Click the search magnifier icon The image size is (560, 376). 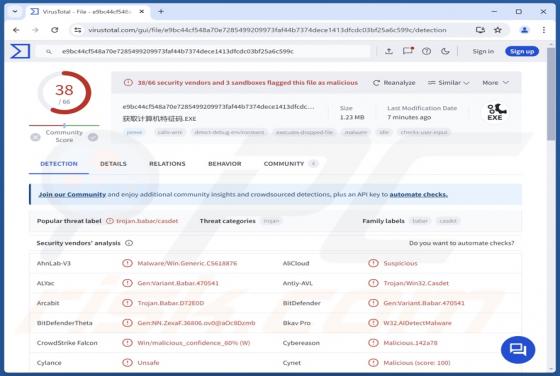click(x=49, y=52)
